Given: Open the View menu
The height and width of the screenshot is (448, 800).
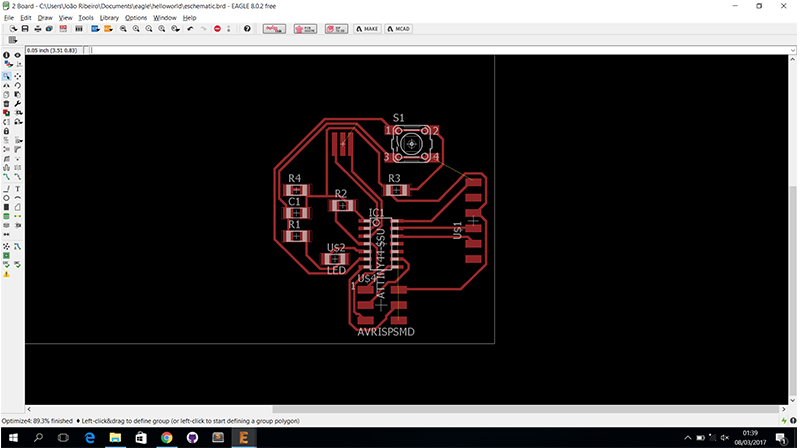Looking at the screenshot, I should 65,17.
